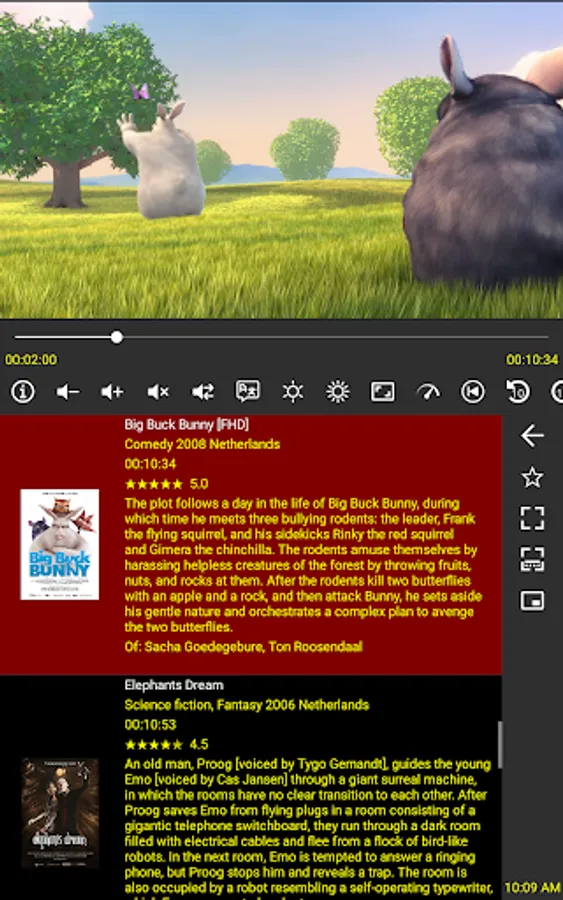The height and width of the screenshot is (900, 563).
Task: Click the Big Buck Bunny plot description
Action: tap(303, 565)
